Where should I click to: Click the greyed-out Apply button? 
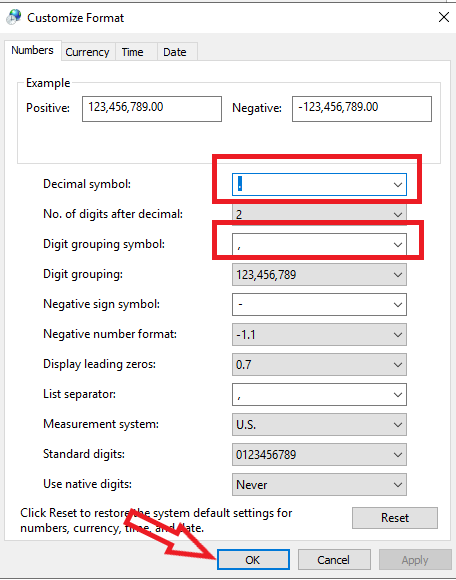pyautogui.click(x=415, y=560)
